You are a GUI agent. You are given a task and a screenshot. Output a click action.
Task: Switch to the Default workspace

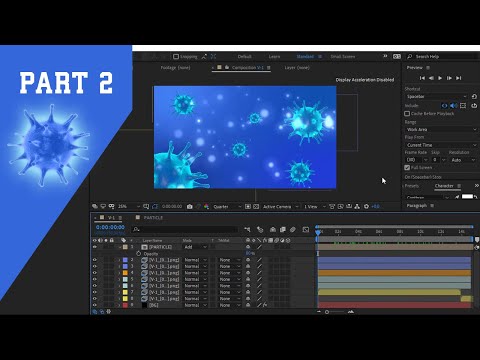pyautogui.click(x=244, y=57)
